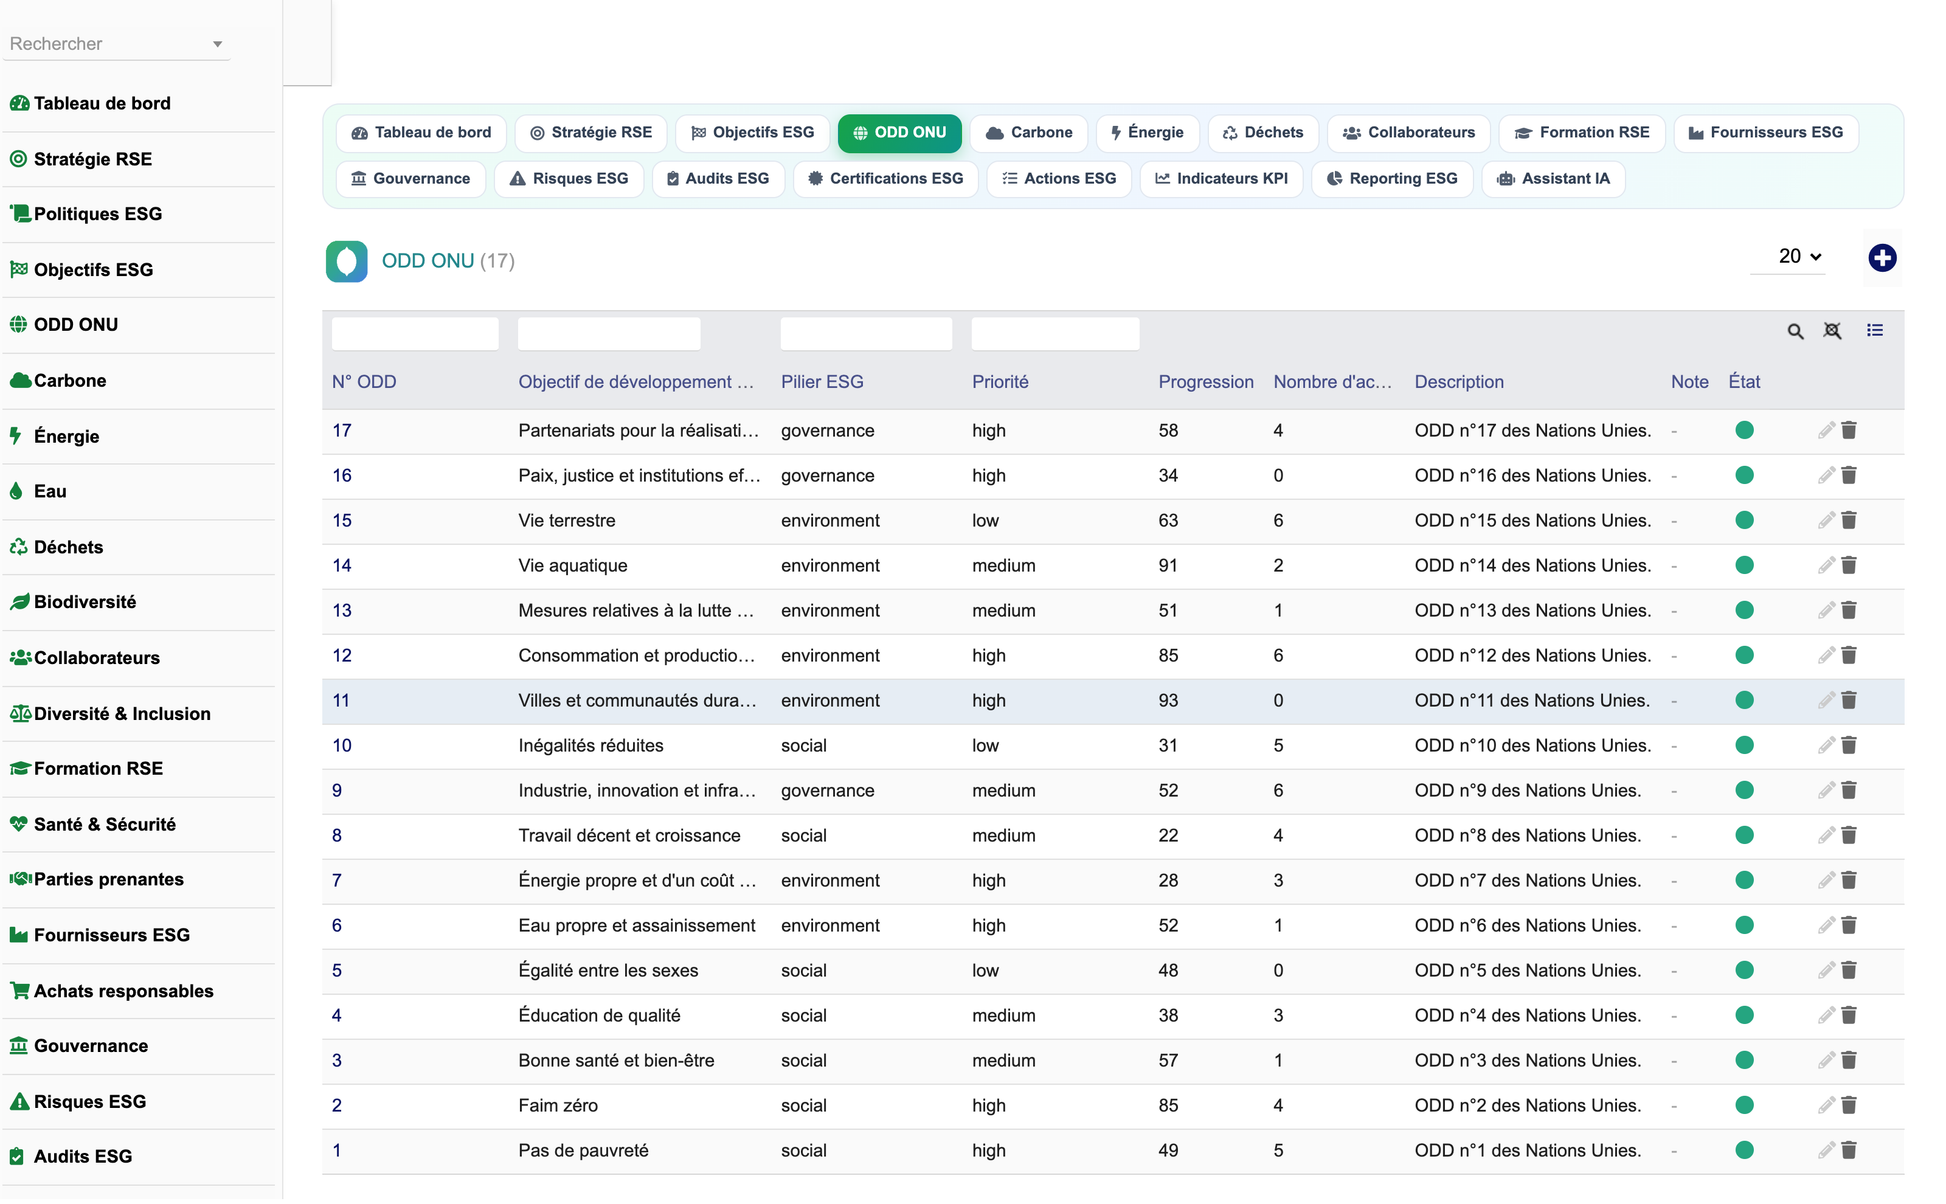Screen dimensions: 1946x1204
Task: Delete the Faim zéro row
Action: [1849, 1105]
